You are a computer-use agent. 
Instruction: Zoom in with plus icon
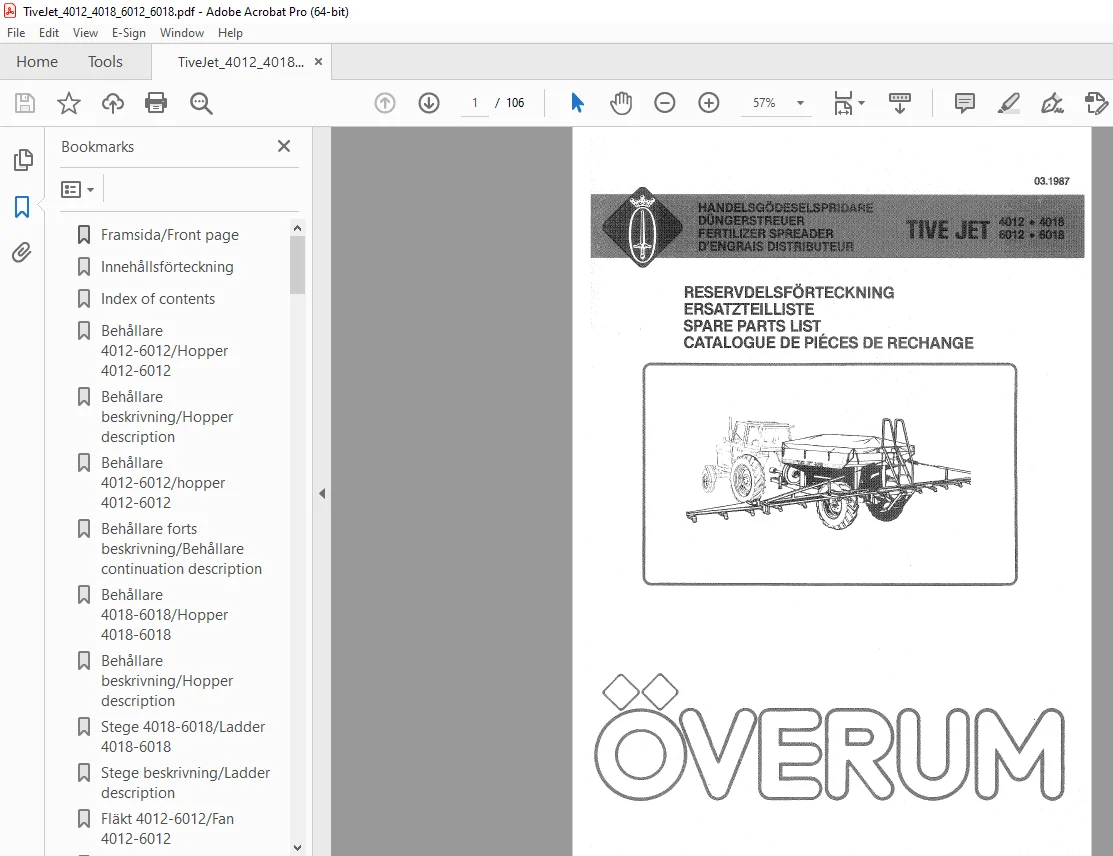708,104
